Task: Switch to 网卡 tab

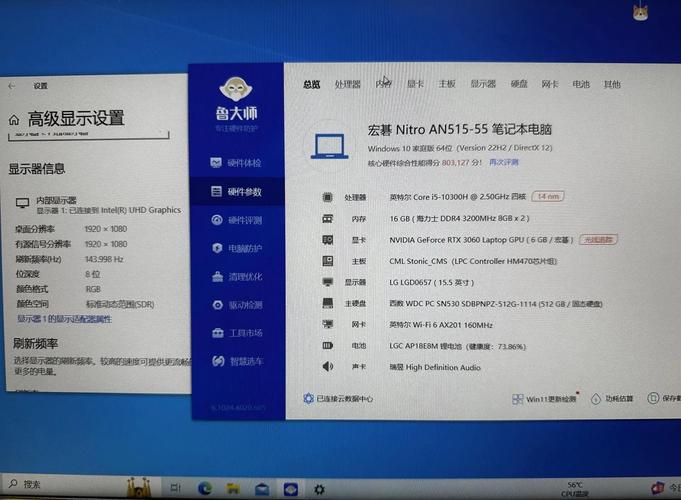Action: pyautogui.click(x=549, y=84)
